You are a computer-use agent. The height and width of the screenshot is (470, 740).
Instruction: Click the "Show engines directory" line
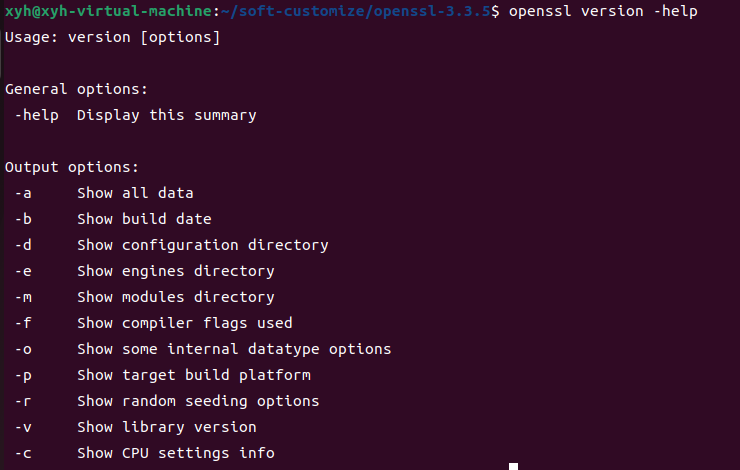175,271
